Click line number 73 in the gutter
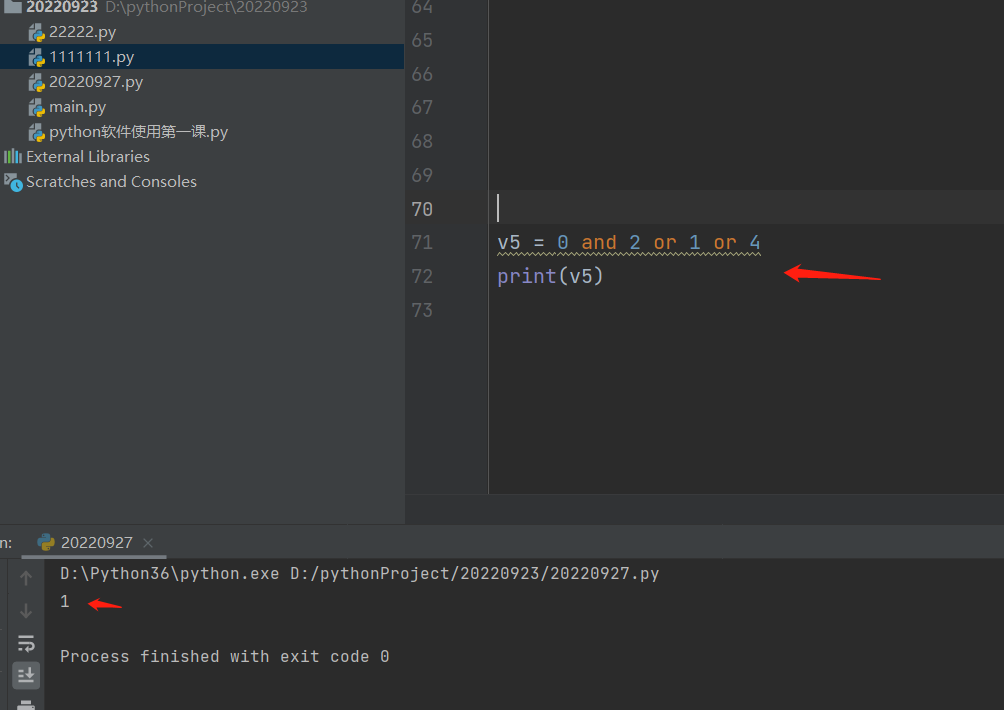The height and width of the screenshot is (710, 1004). click(422, 311)
